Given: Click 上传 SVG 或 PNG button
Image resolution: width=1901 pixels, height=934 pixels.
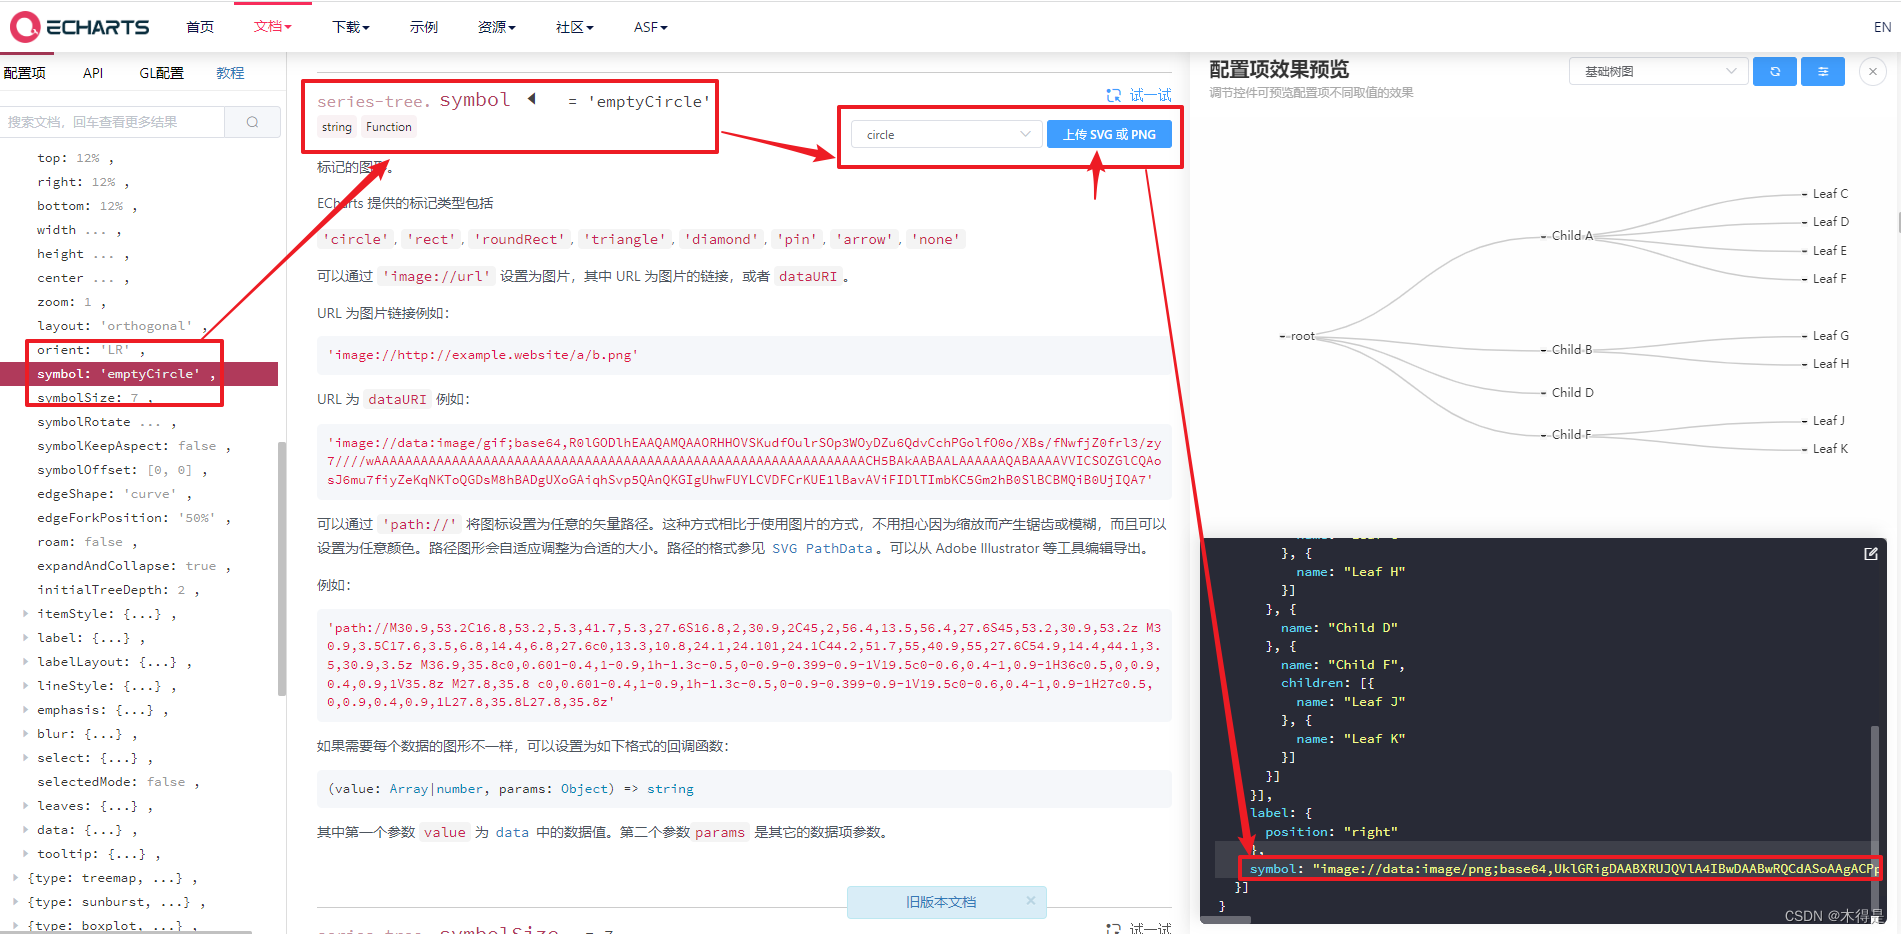Looking at the screenshot, I should pos(1109,134).
